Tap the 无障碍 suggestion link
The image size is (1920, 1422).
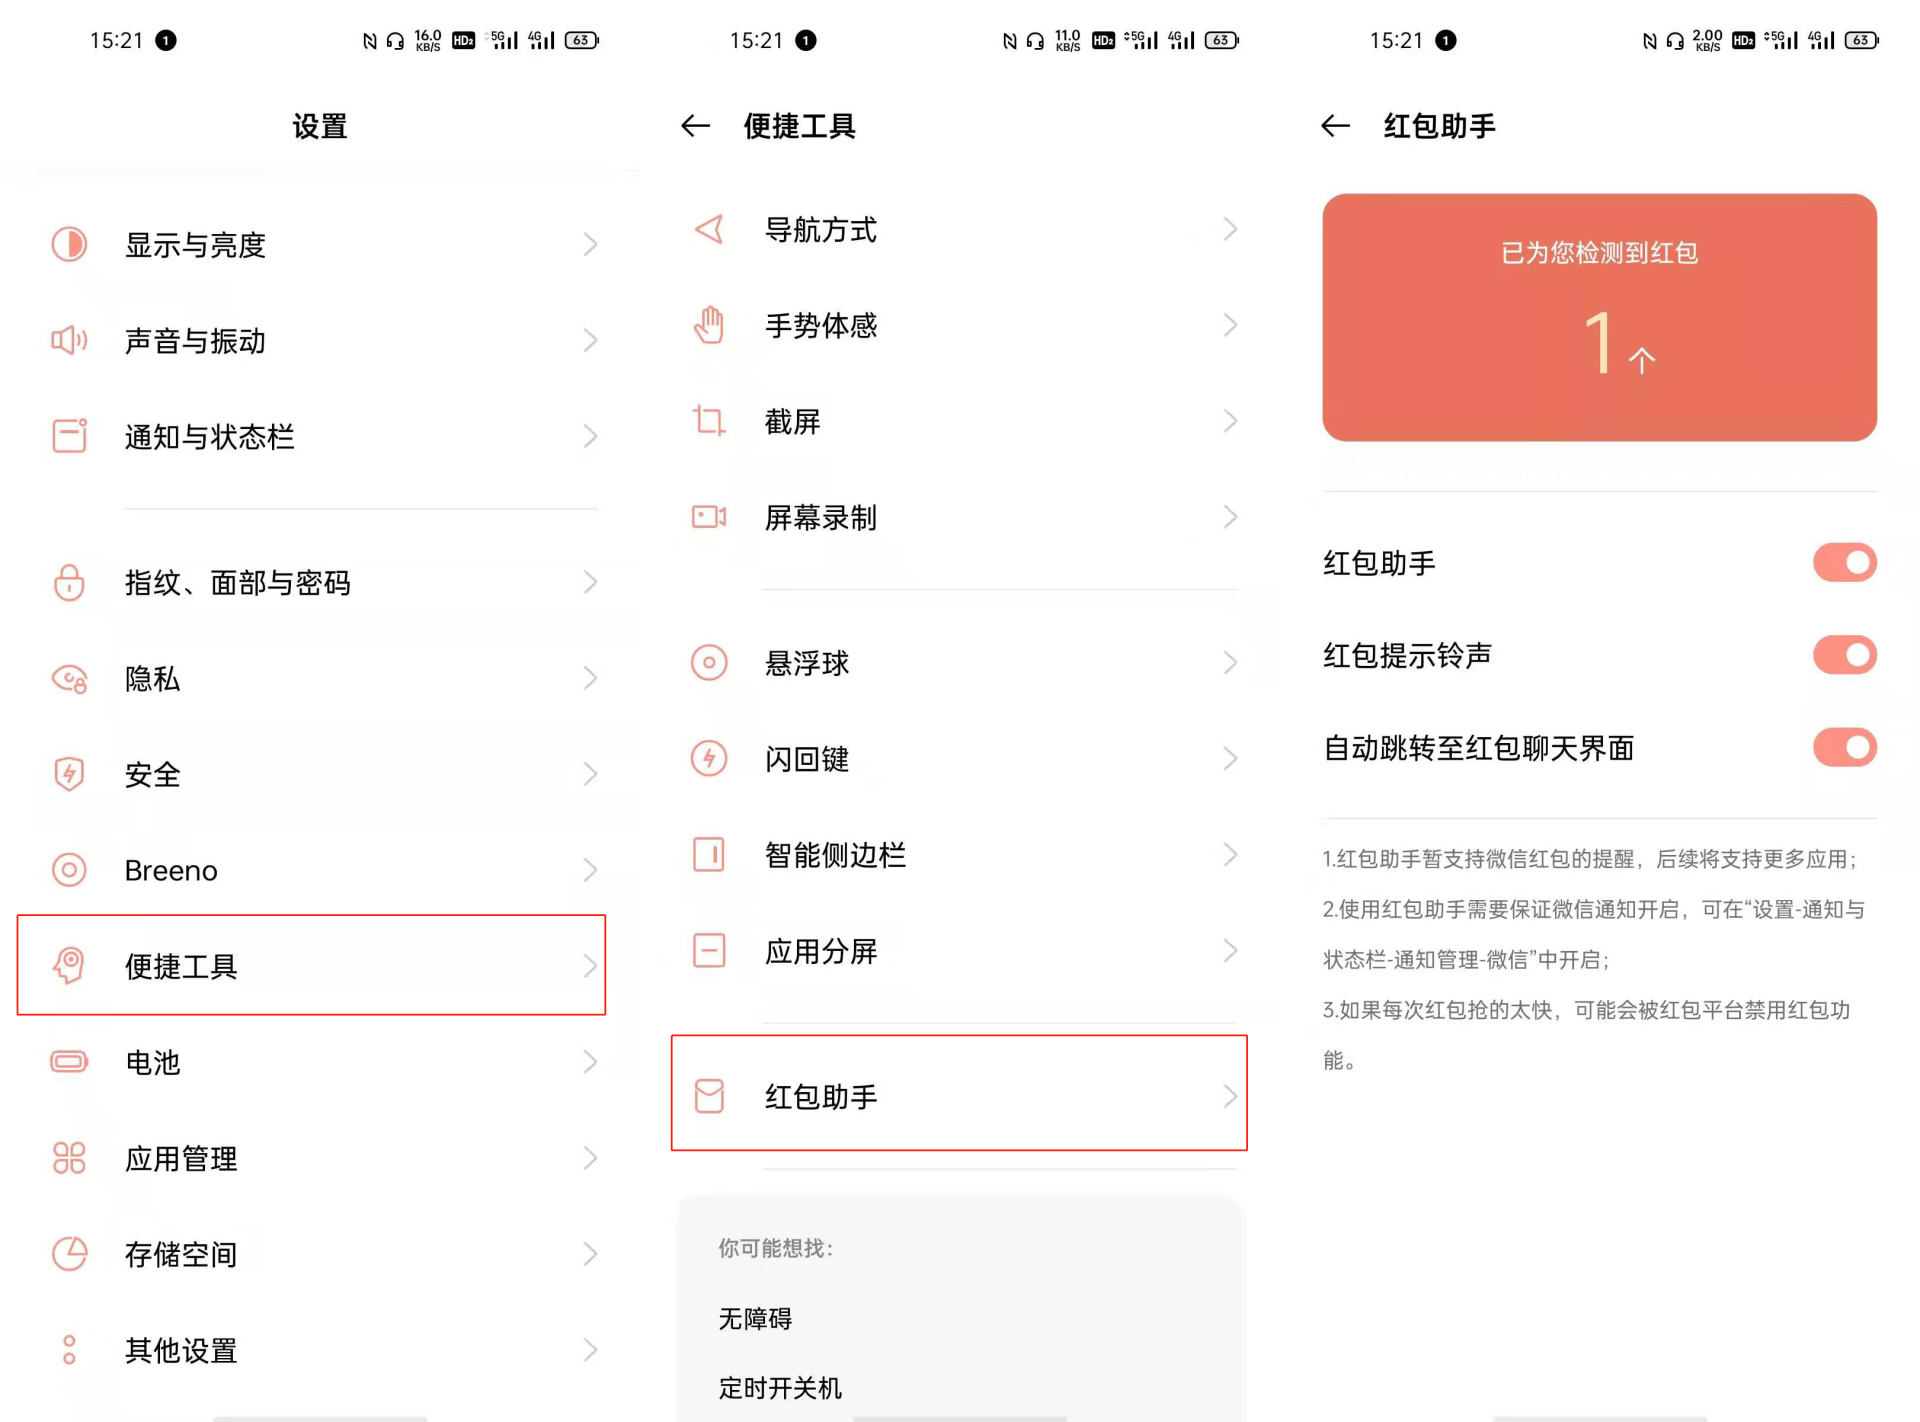pyautogui.click(x=755, y=1319)
